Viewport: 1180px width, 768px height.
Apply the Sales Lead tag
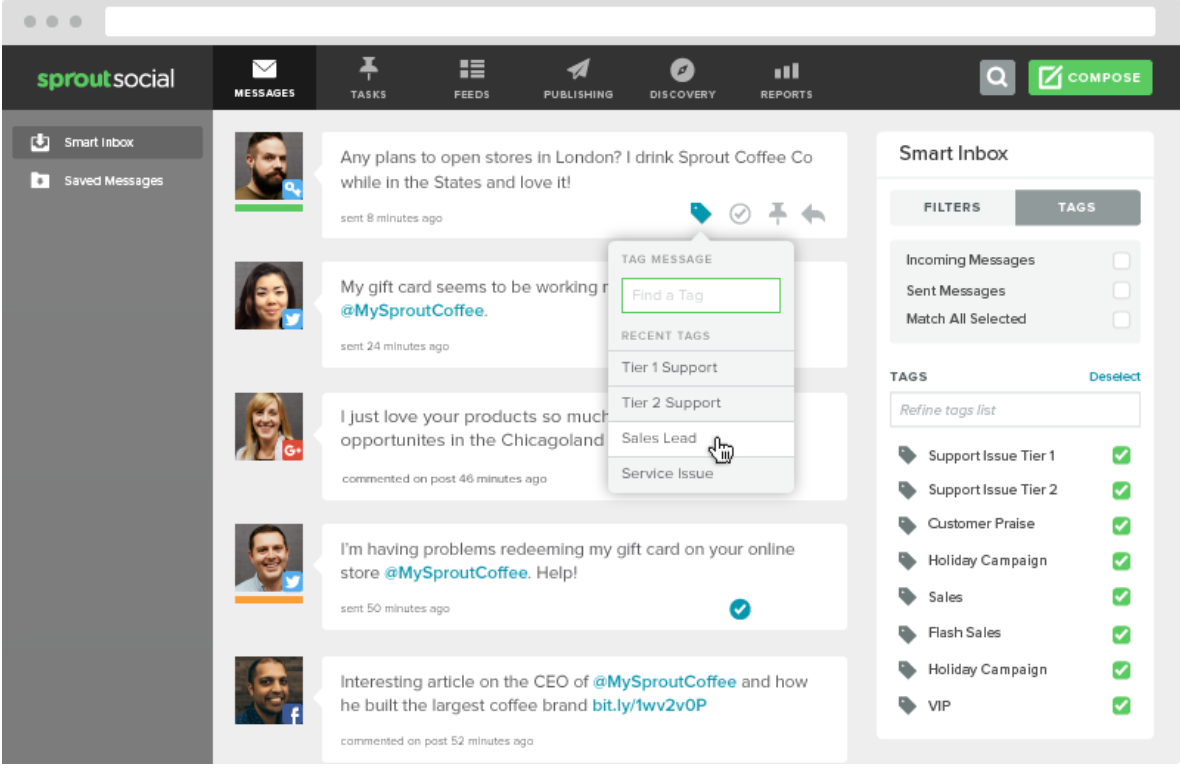[x=701, y=439]
